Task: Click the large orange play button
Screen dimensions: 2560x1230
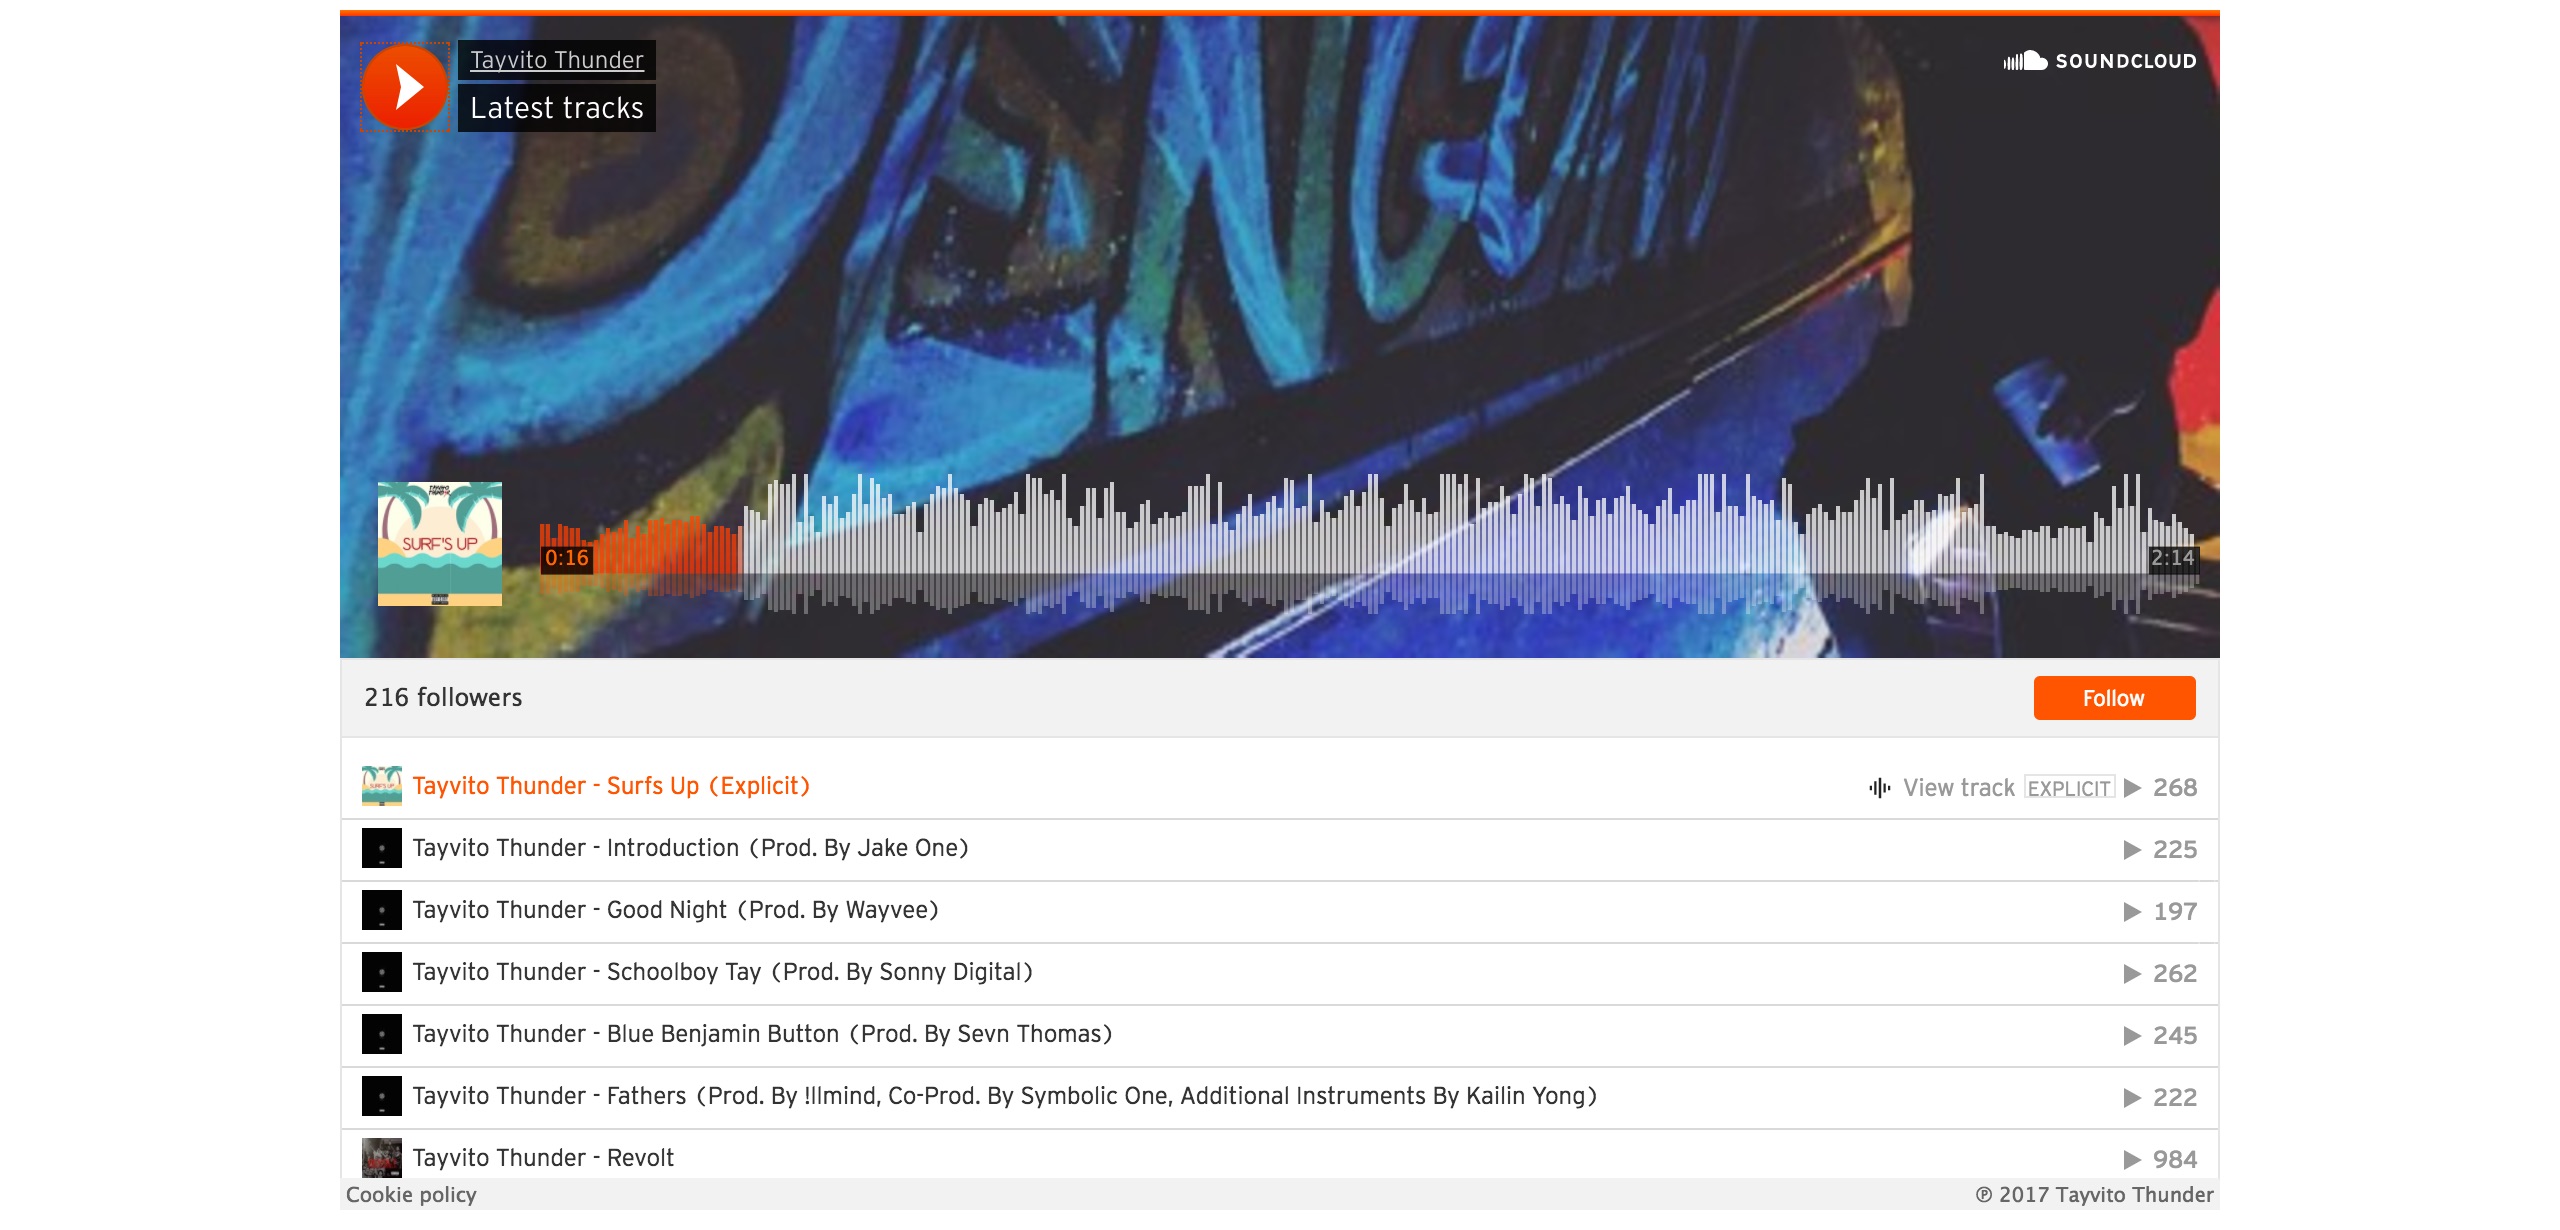Action: click(x=405, y=87)
